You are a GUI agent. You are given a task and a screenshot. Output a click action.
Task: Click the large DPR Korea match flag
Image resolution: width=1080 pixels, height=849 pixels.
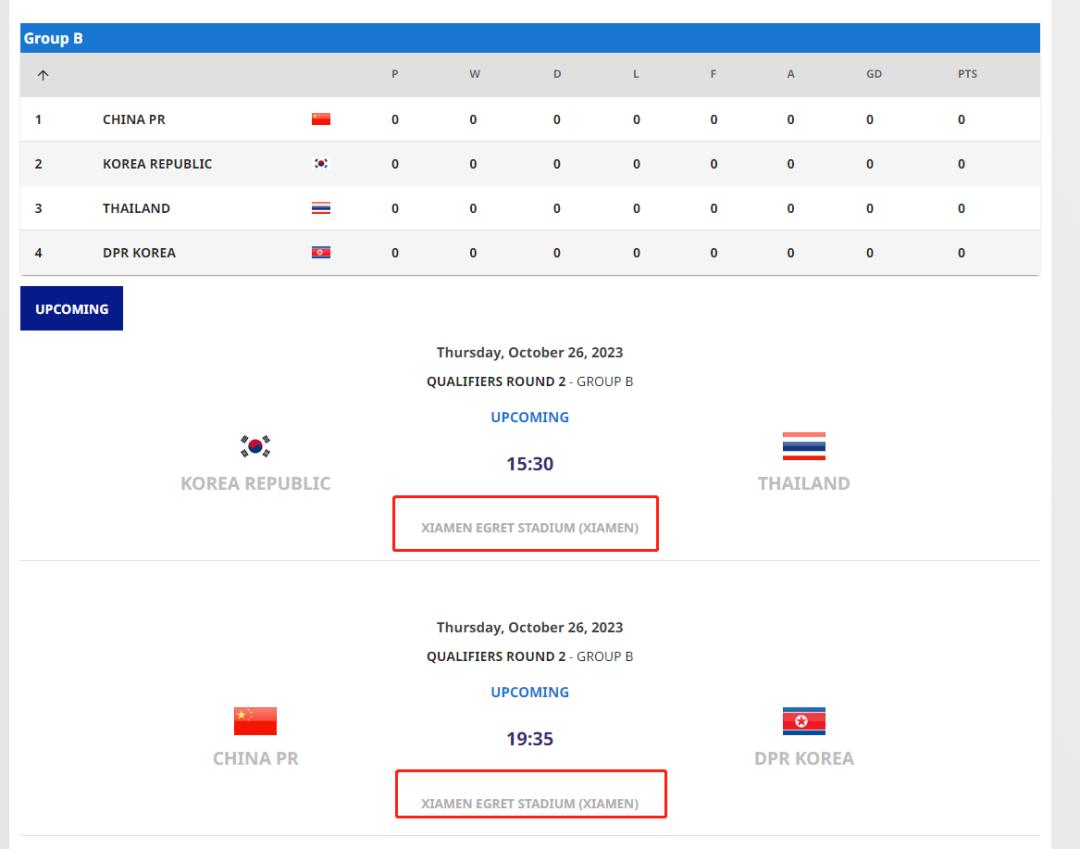804,721
